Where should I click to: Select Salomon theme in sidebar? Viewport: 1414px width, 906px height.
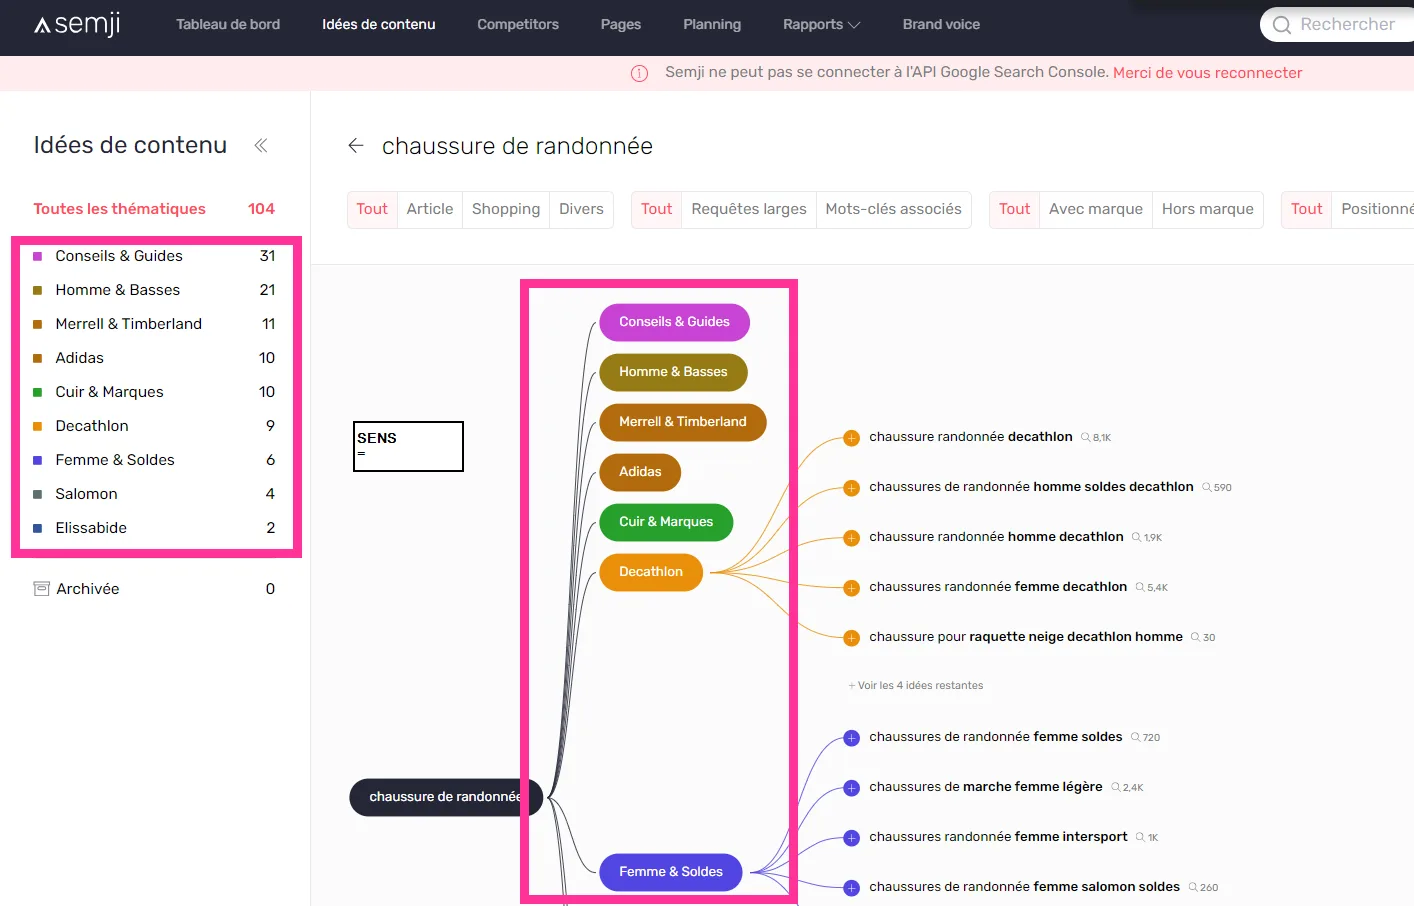pos(154,494)
